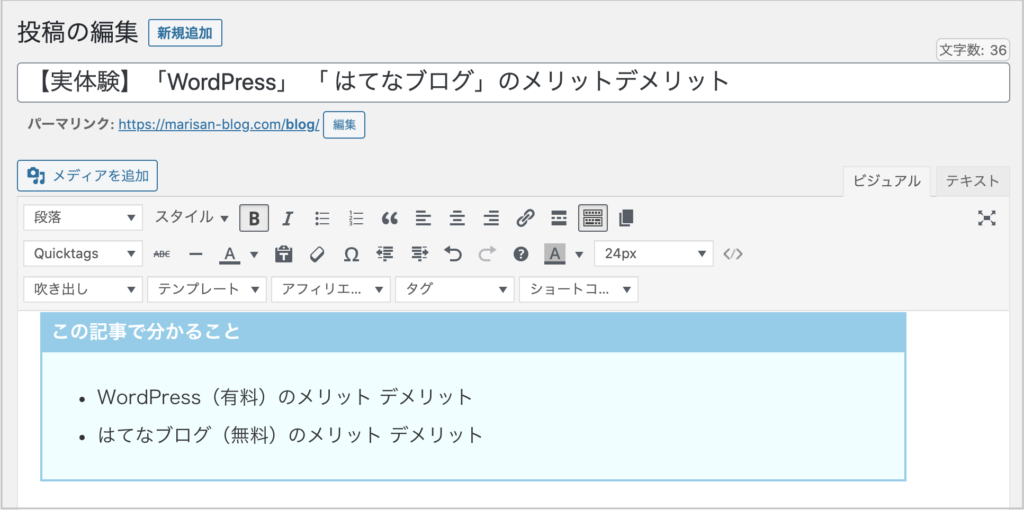
Task: Align text right
Action: pyautogui.click(x=491, y=218)
